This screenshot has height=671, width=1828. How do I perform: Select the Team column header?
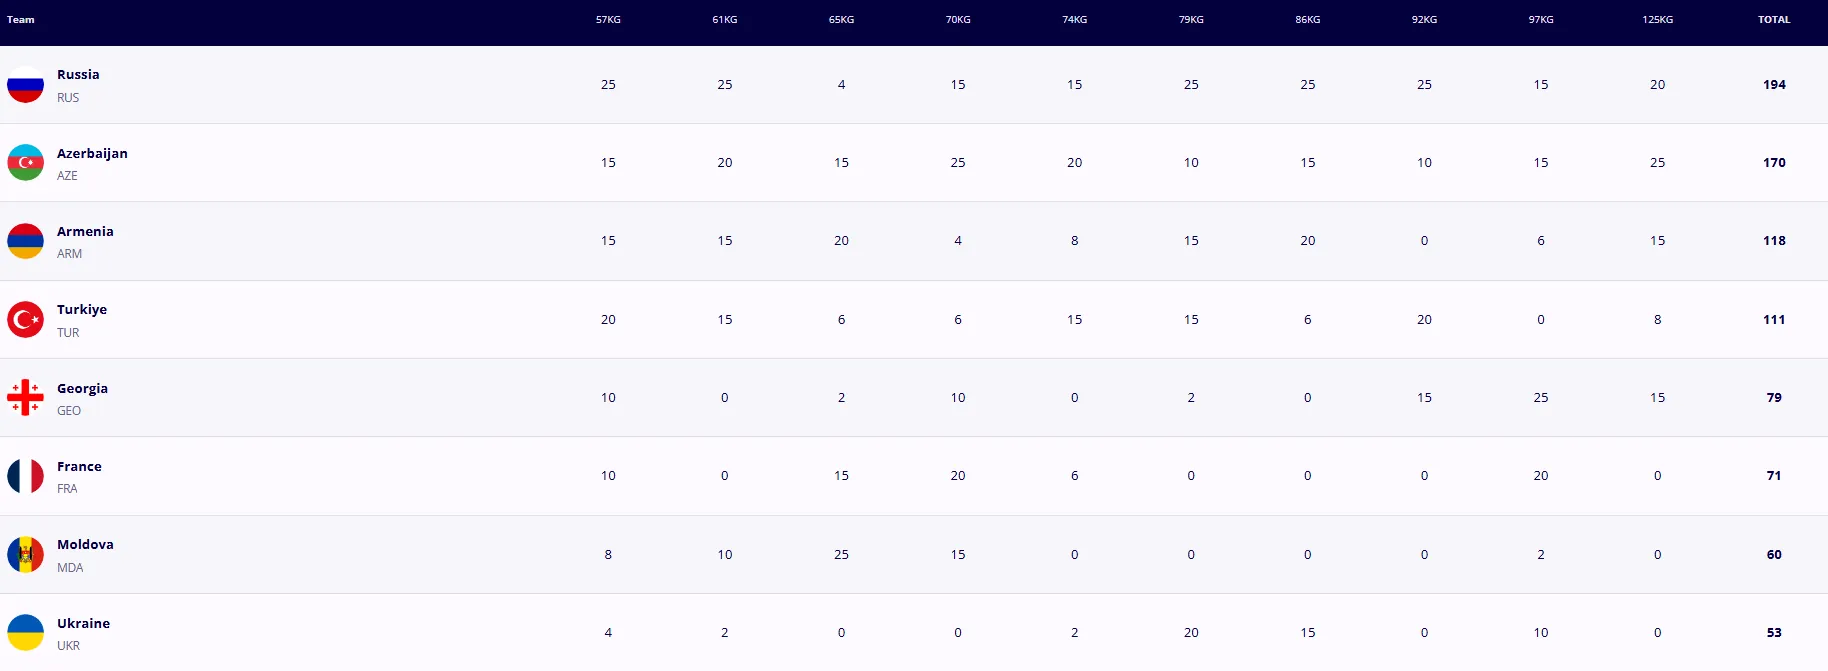pyautogui.click(x=21, y=20)
